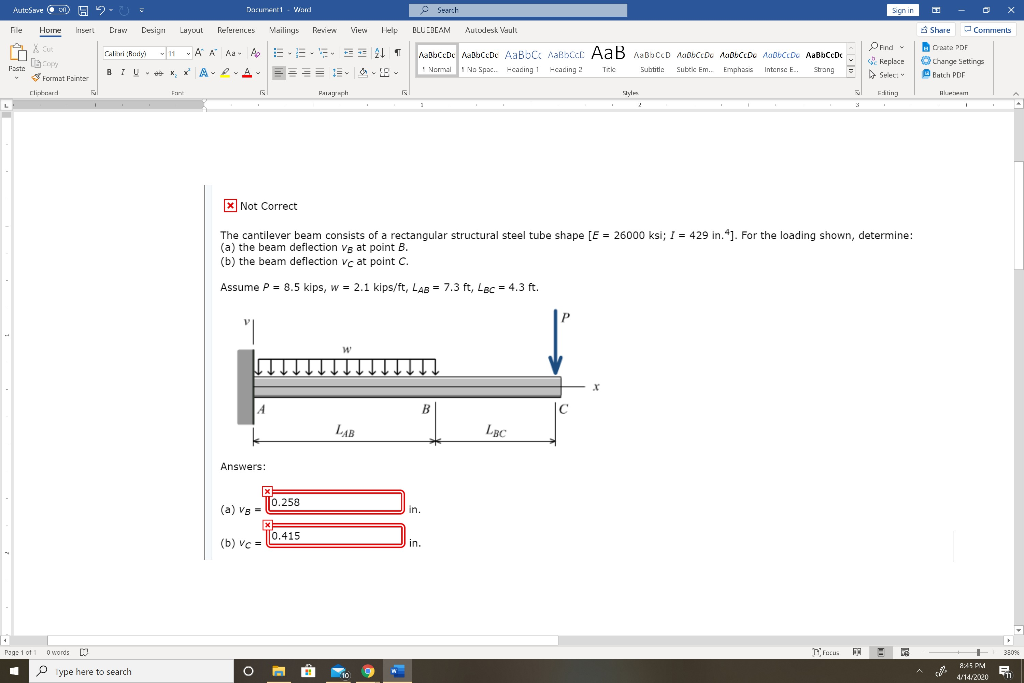This screenshot has height=683, width=1024.
Task: Click the Share button
Action: [x=935, y=30]
